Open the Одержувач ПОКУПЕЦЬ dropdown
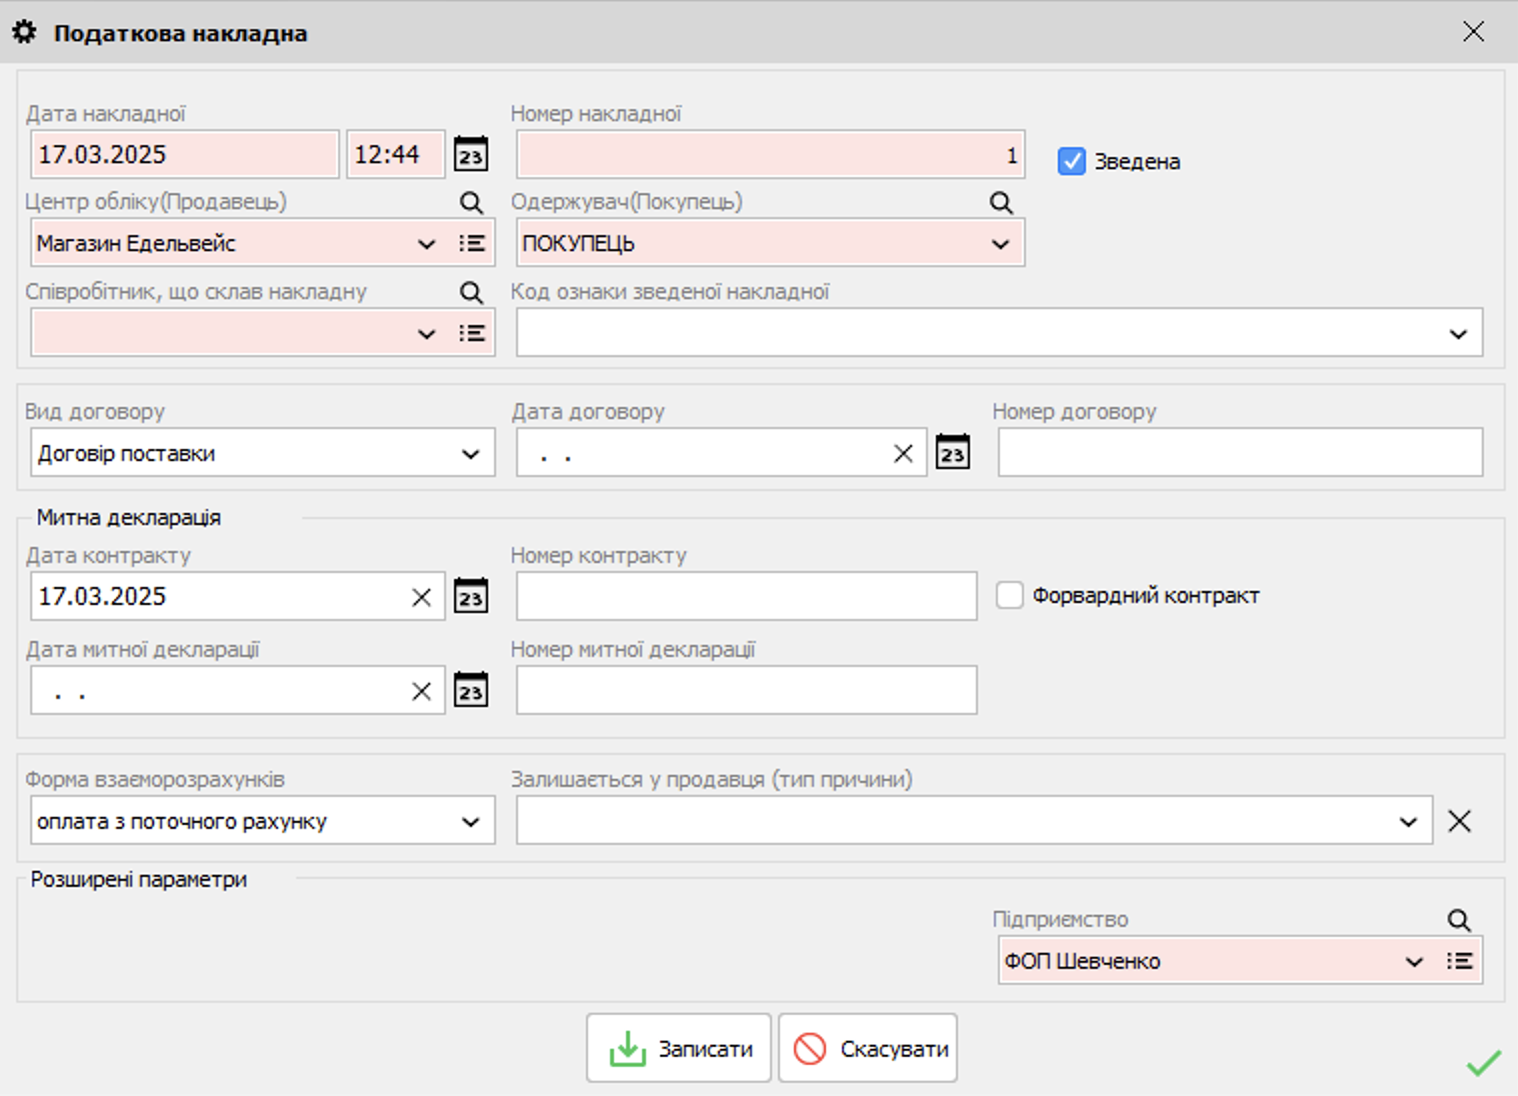 click(x=1000, y=244)
